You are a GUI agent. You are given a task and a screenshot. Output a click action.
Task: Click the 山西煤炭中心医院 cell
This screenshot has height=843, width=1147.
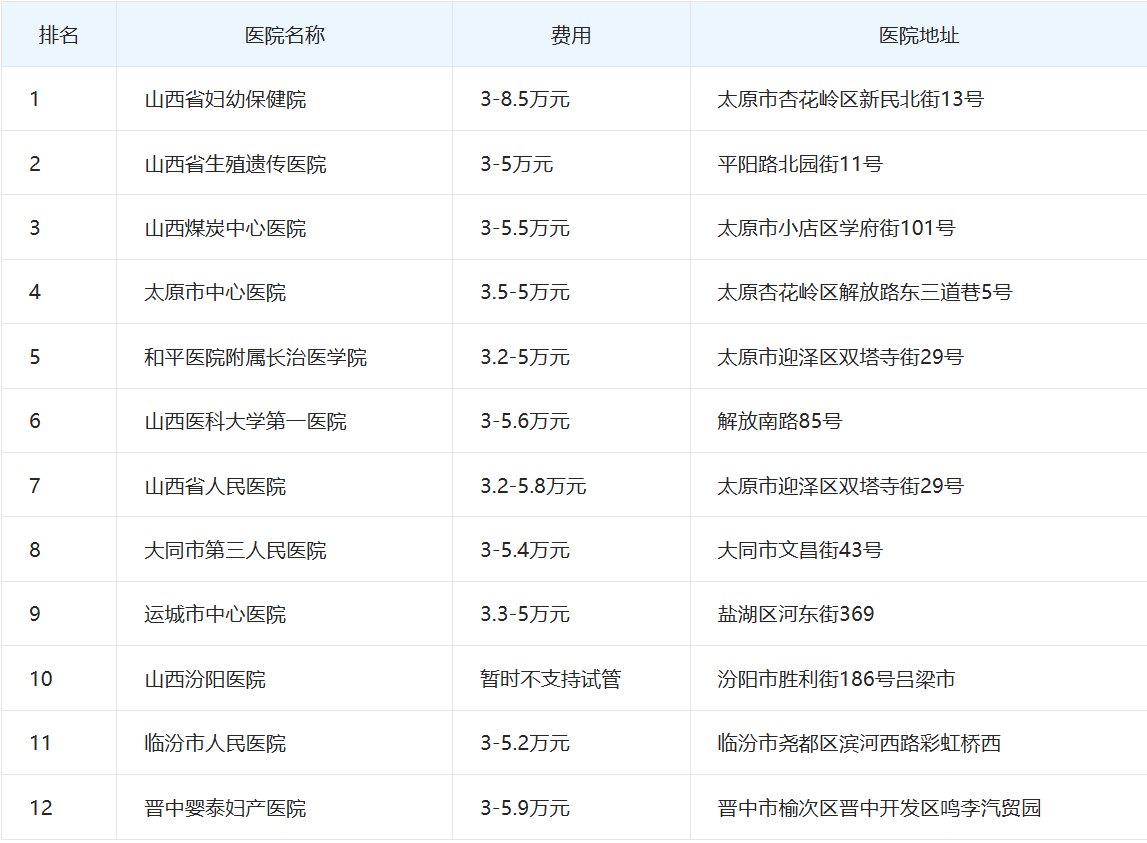coord(225,228)
